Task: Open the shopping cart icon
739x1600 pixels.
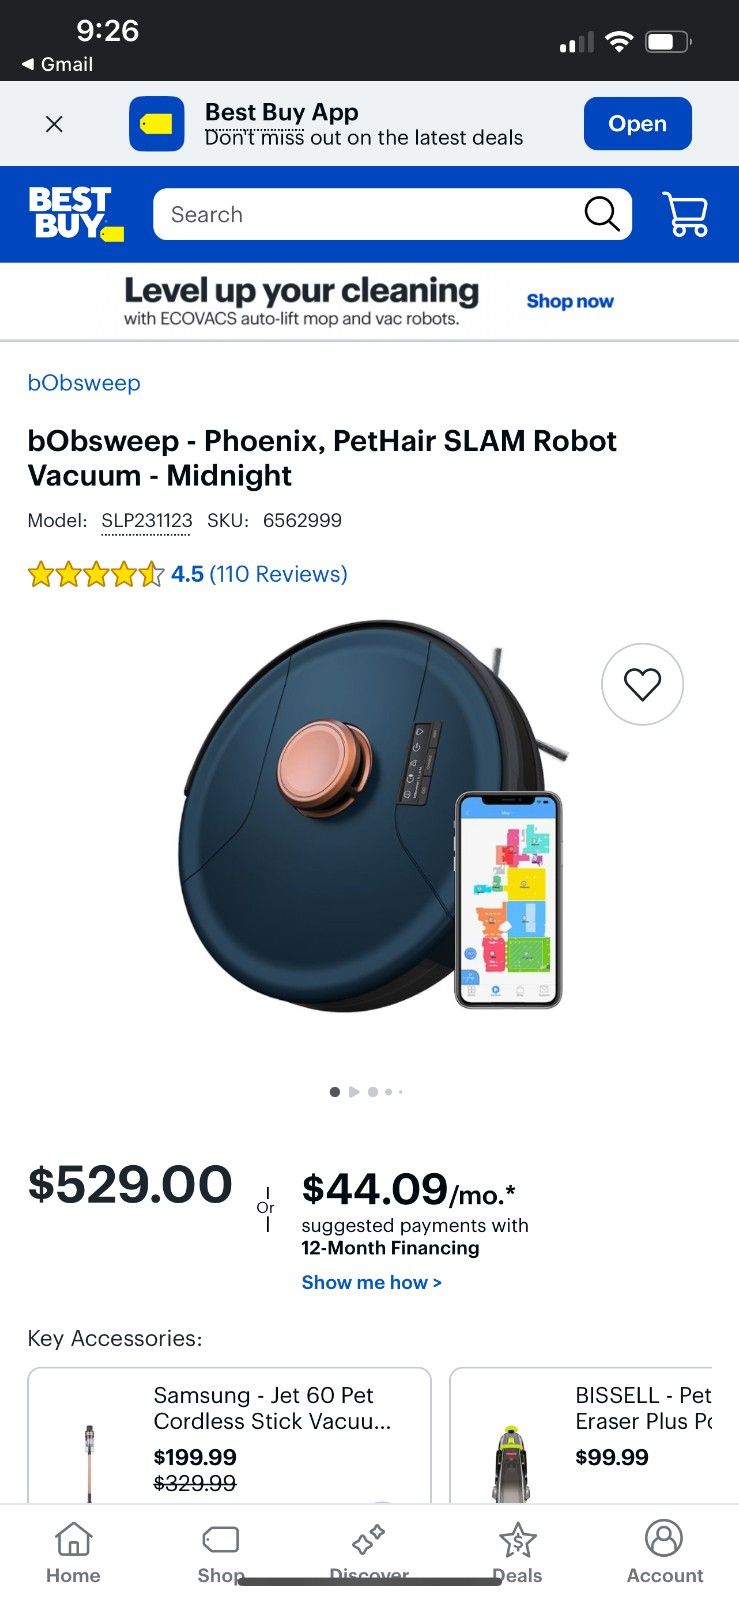Action: click(687, 213)
